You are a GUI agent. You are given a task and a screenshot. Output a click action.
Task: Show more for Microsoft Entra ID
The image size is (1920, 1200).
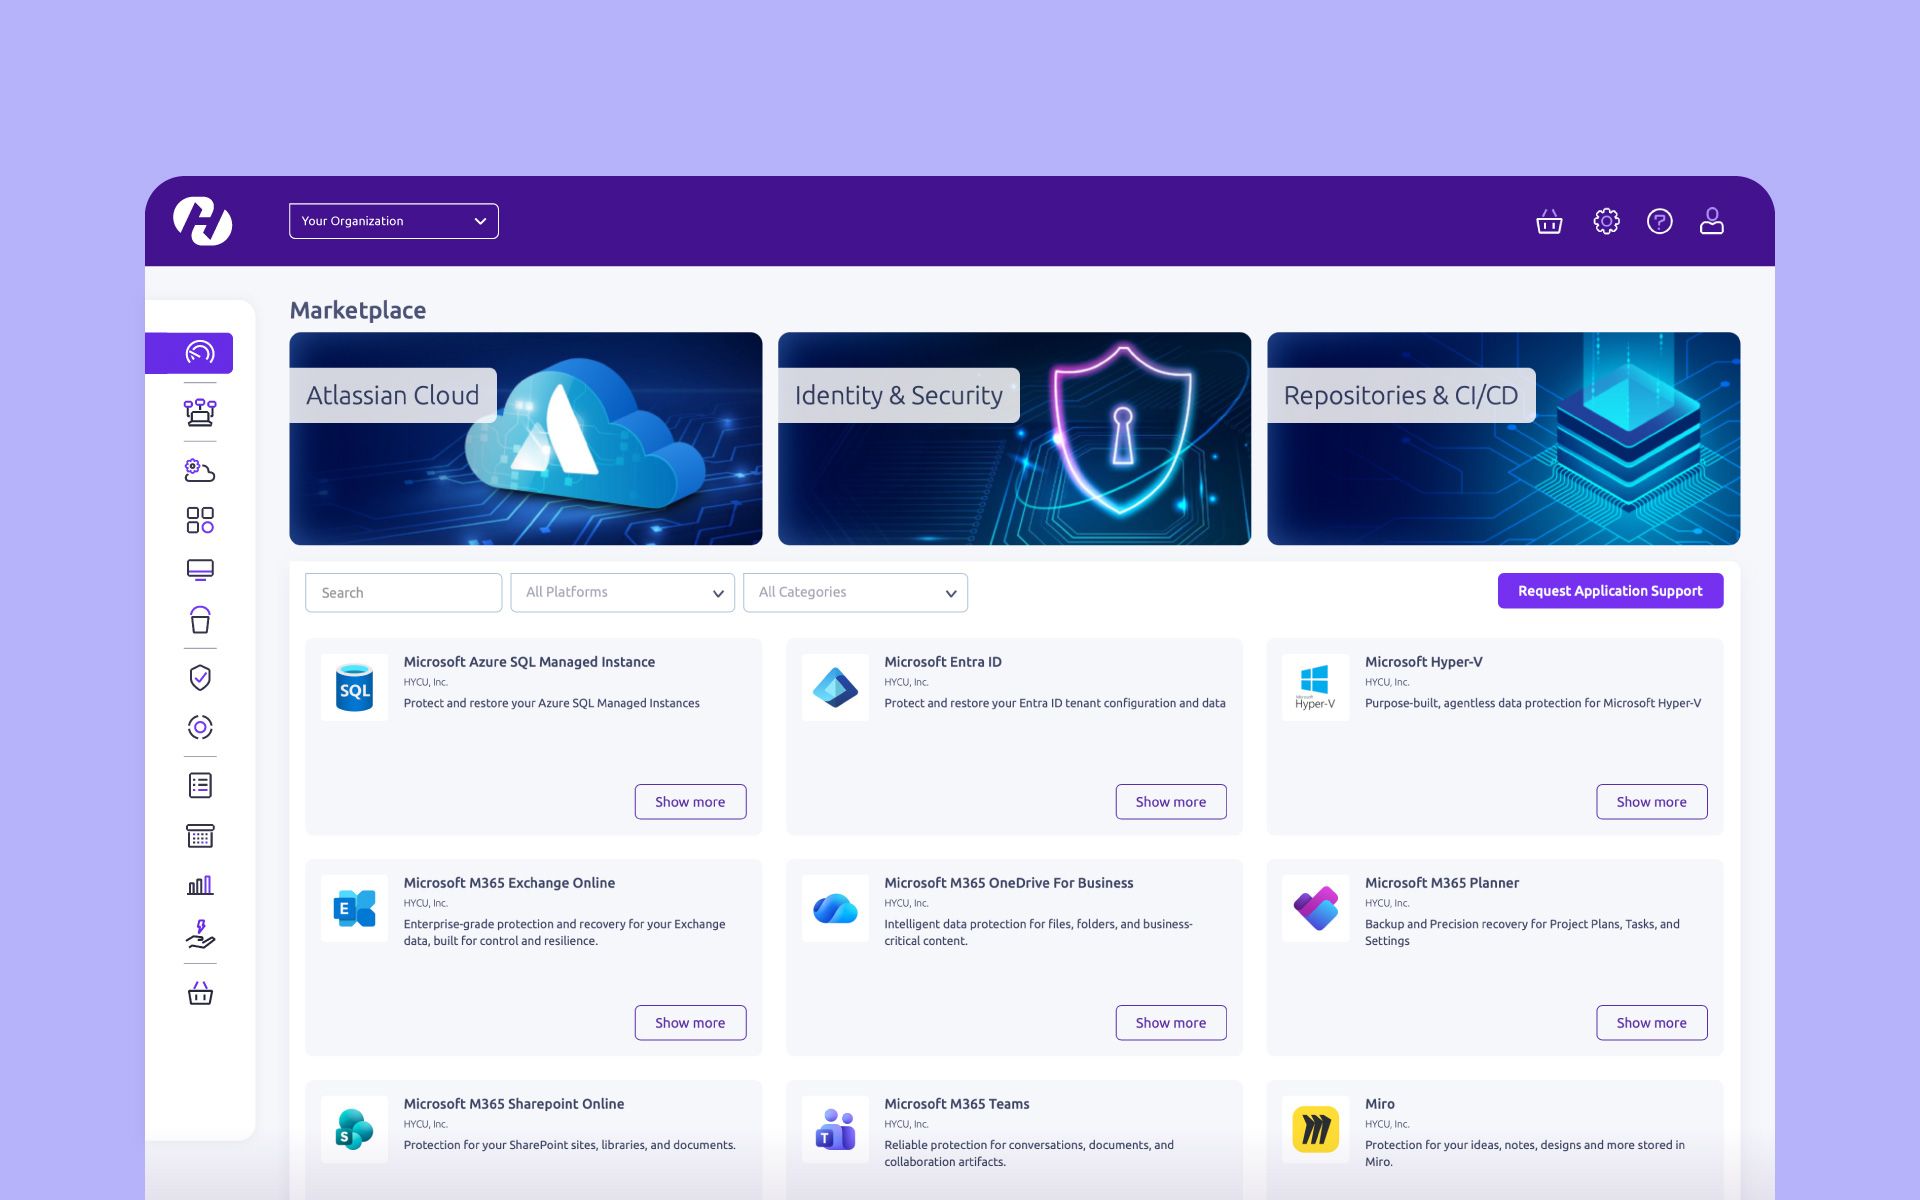coord(1171,802)
